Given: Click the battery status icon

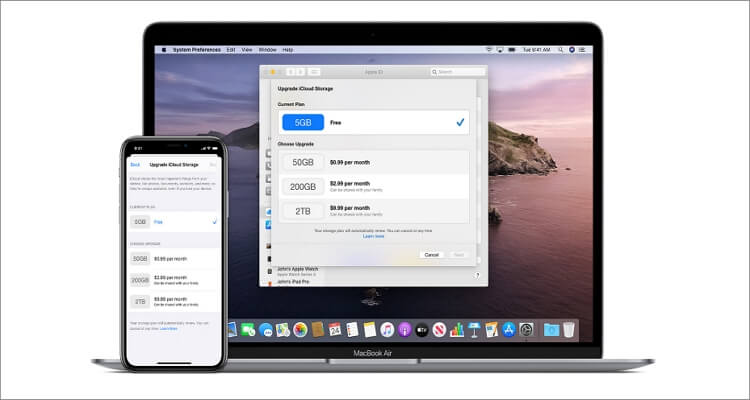Looking at the screenshot, I should point(512,50).
